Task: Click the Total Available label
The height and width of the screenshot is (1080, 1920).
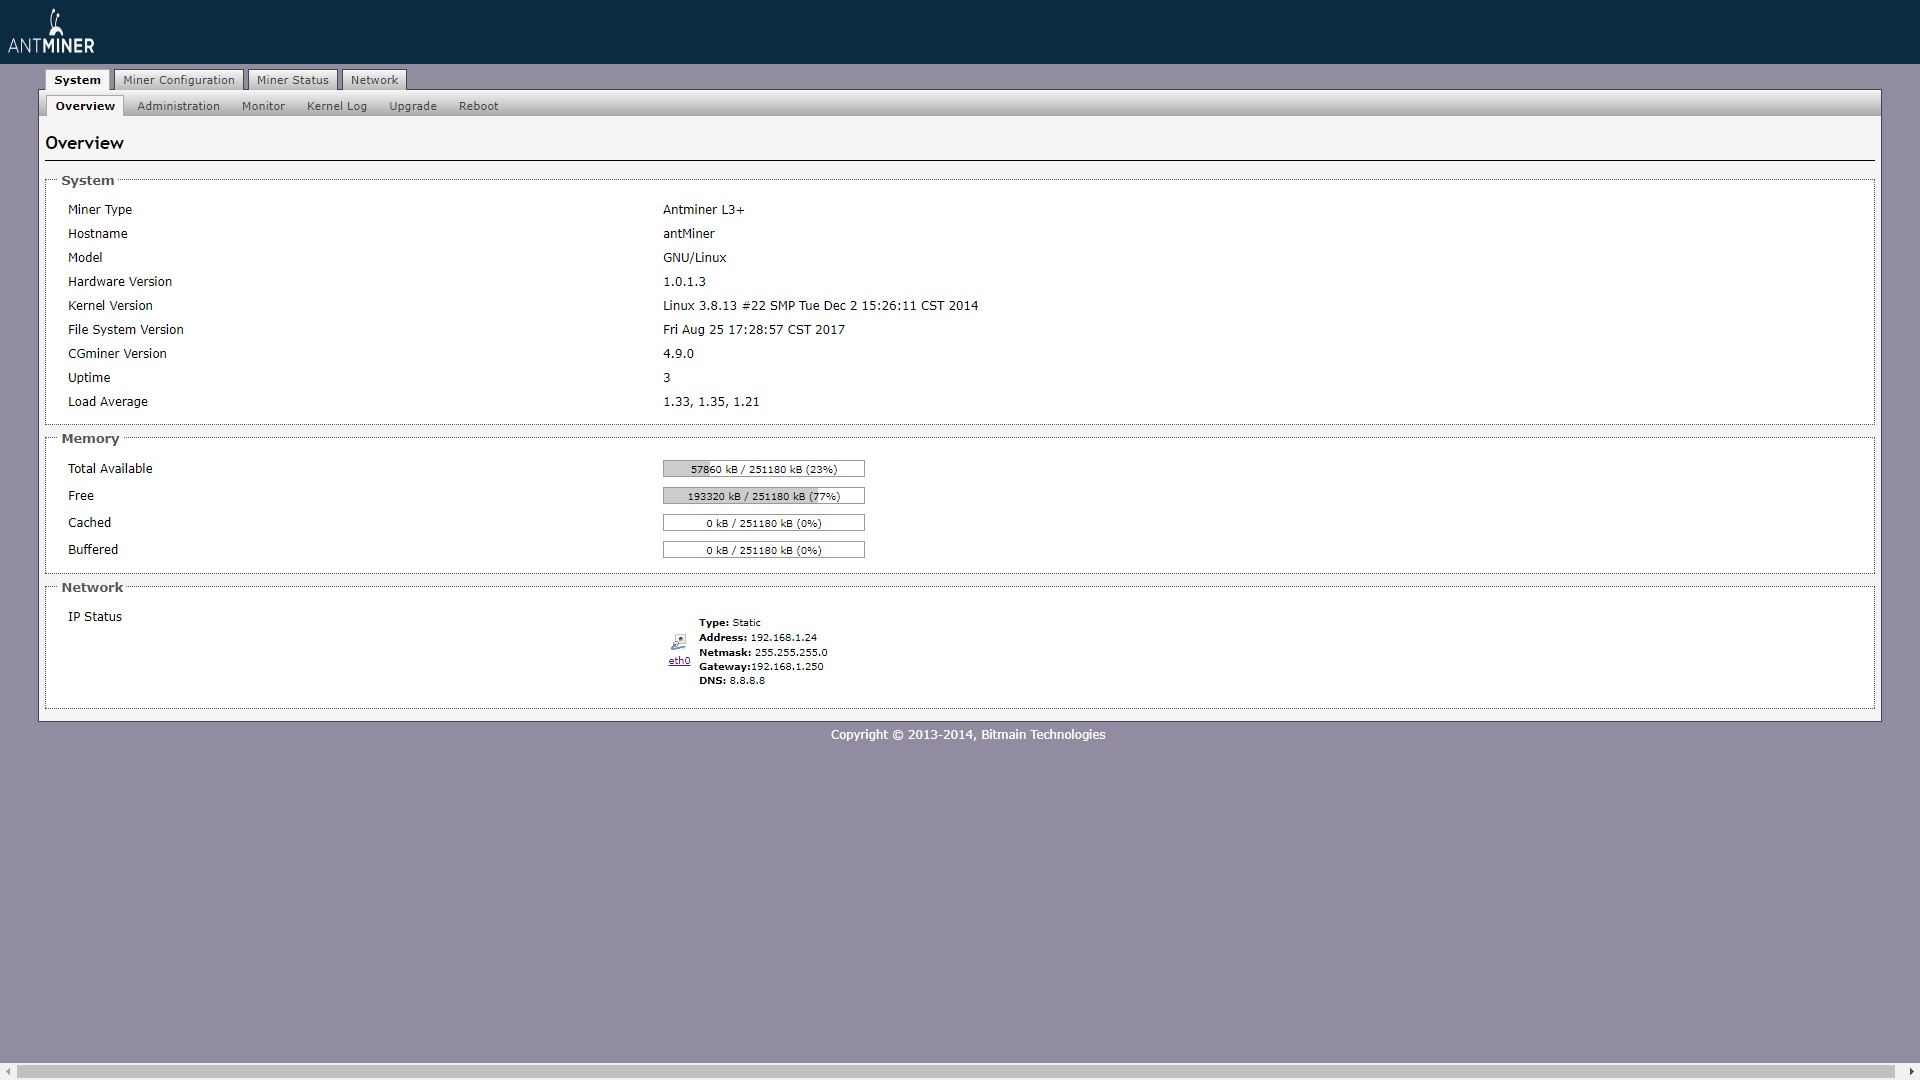Action: pyautogui.click(x=110, y=469)
